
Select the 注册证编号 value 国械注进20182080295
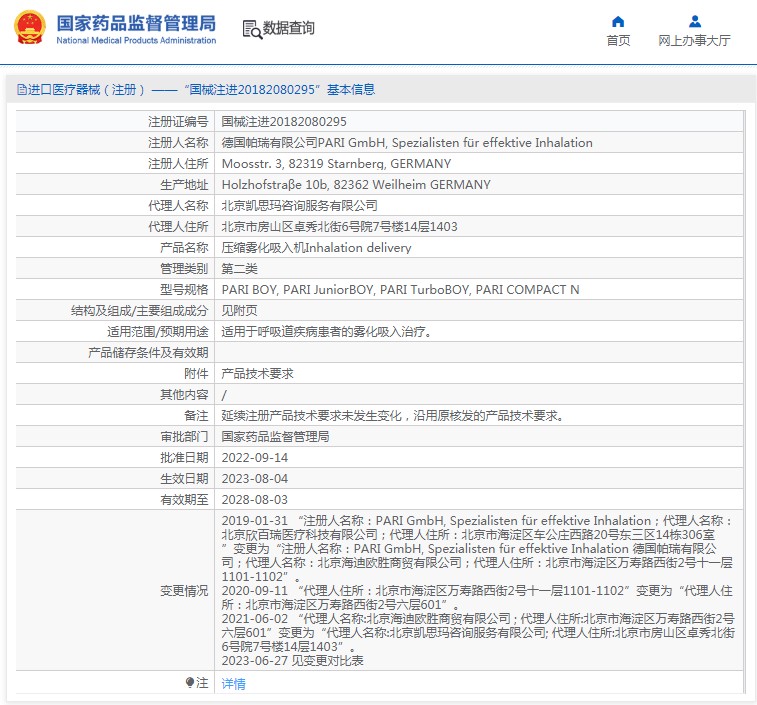(283, 121)
